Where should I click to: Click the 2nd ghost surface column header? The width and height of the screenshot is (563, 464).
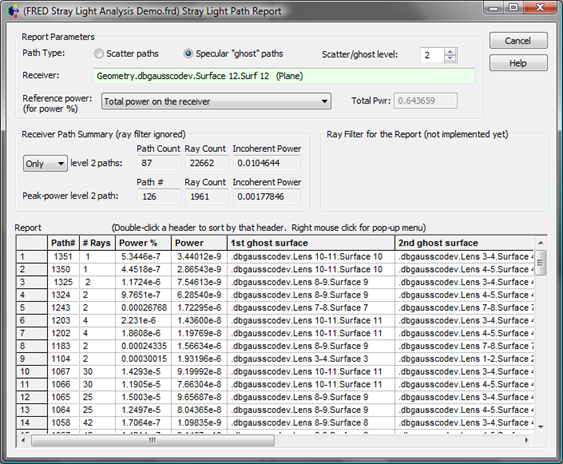tap(465, 243)
